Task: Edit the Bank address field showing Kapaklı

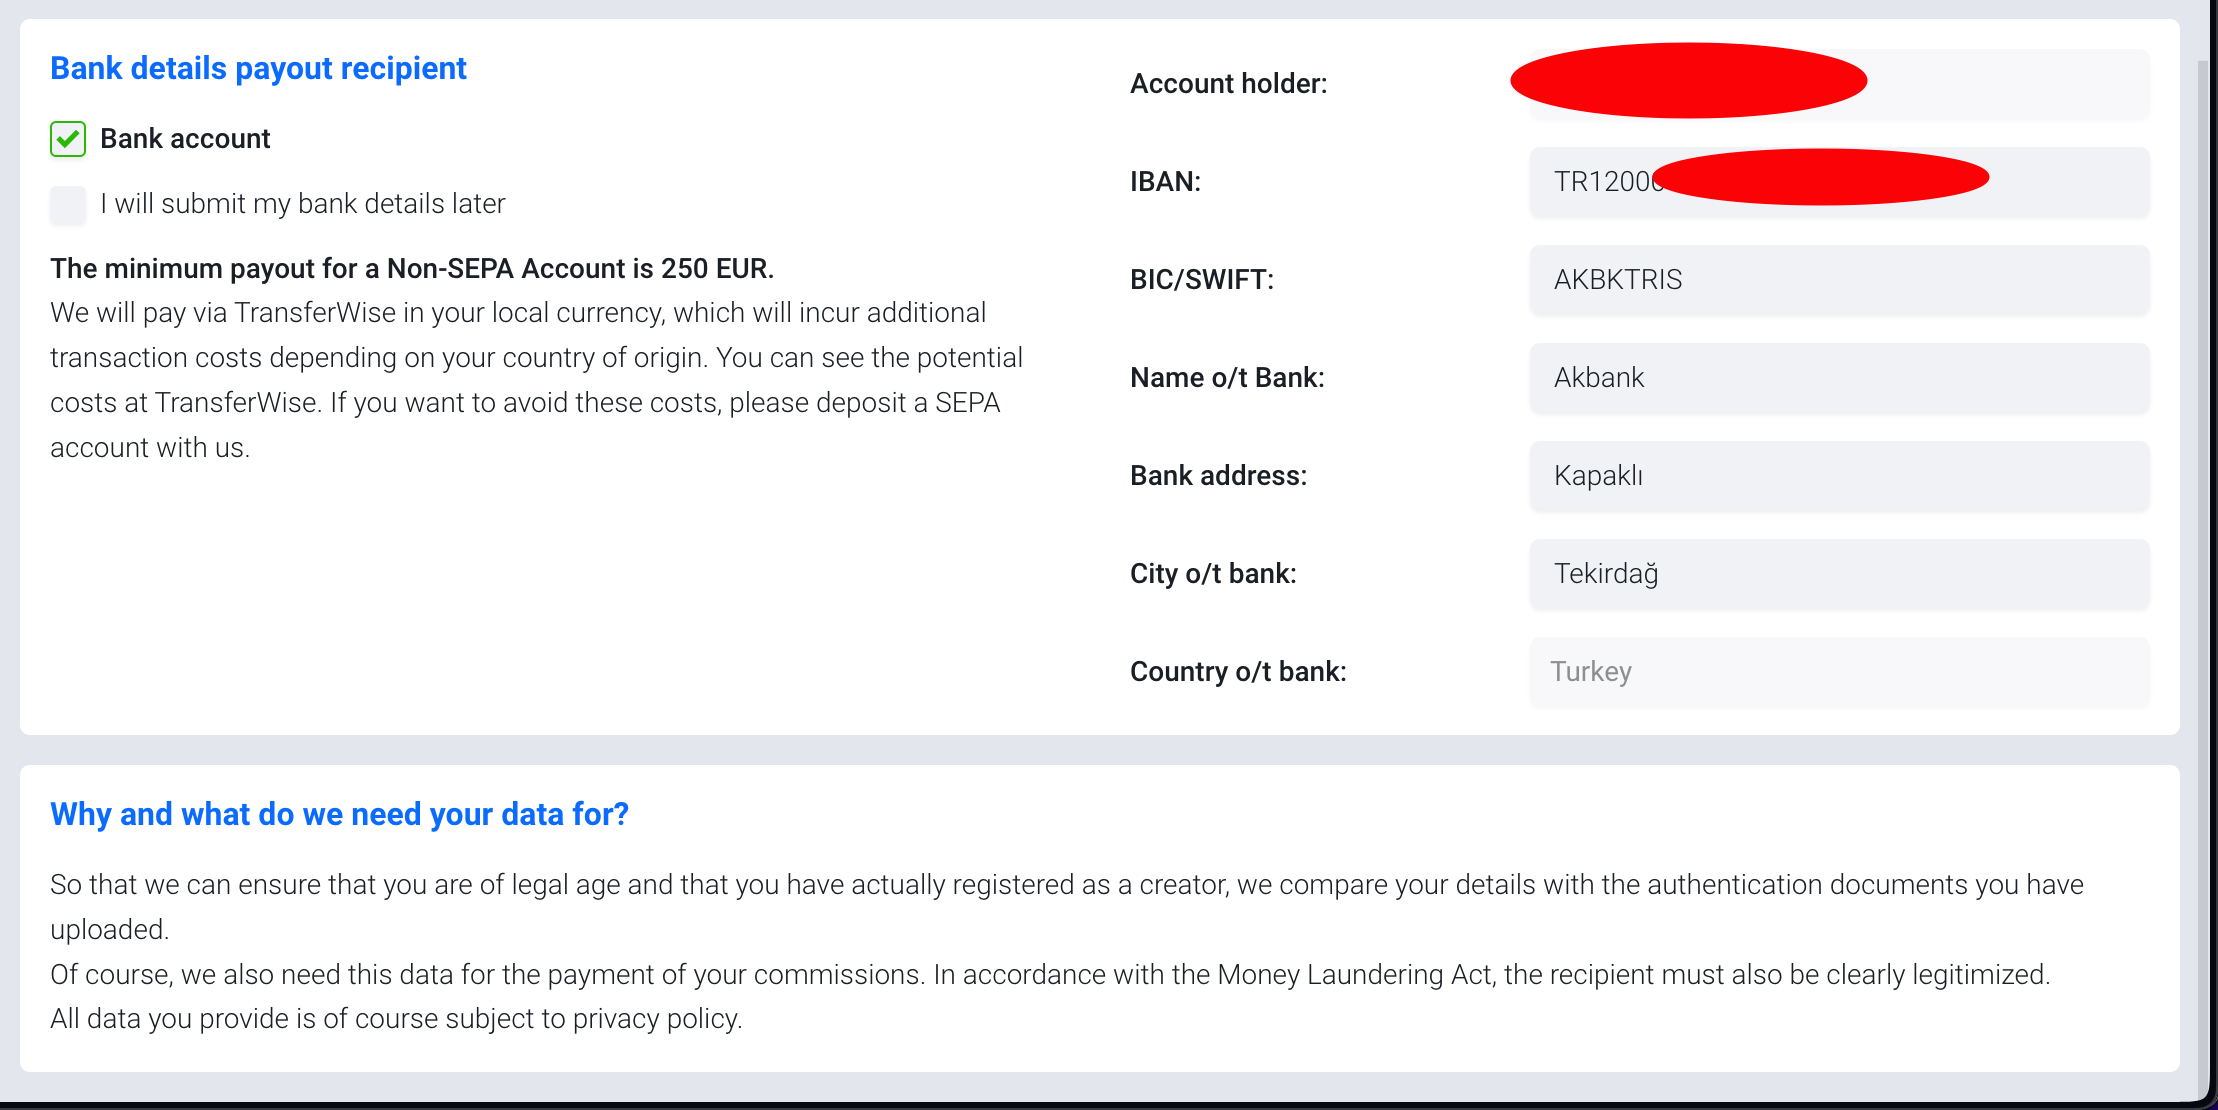Action: (1839, 476)
